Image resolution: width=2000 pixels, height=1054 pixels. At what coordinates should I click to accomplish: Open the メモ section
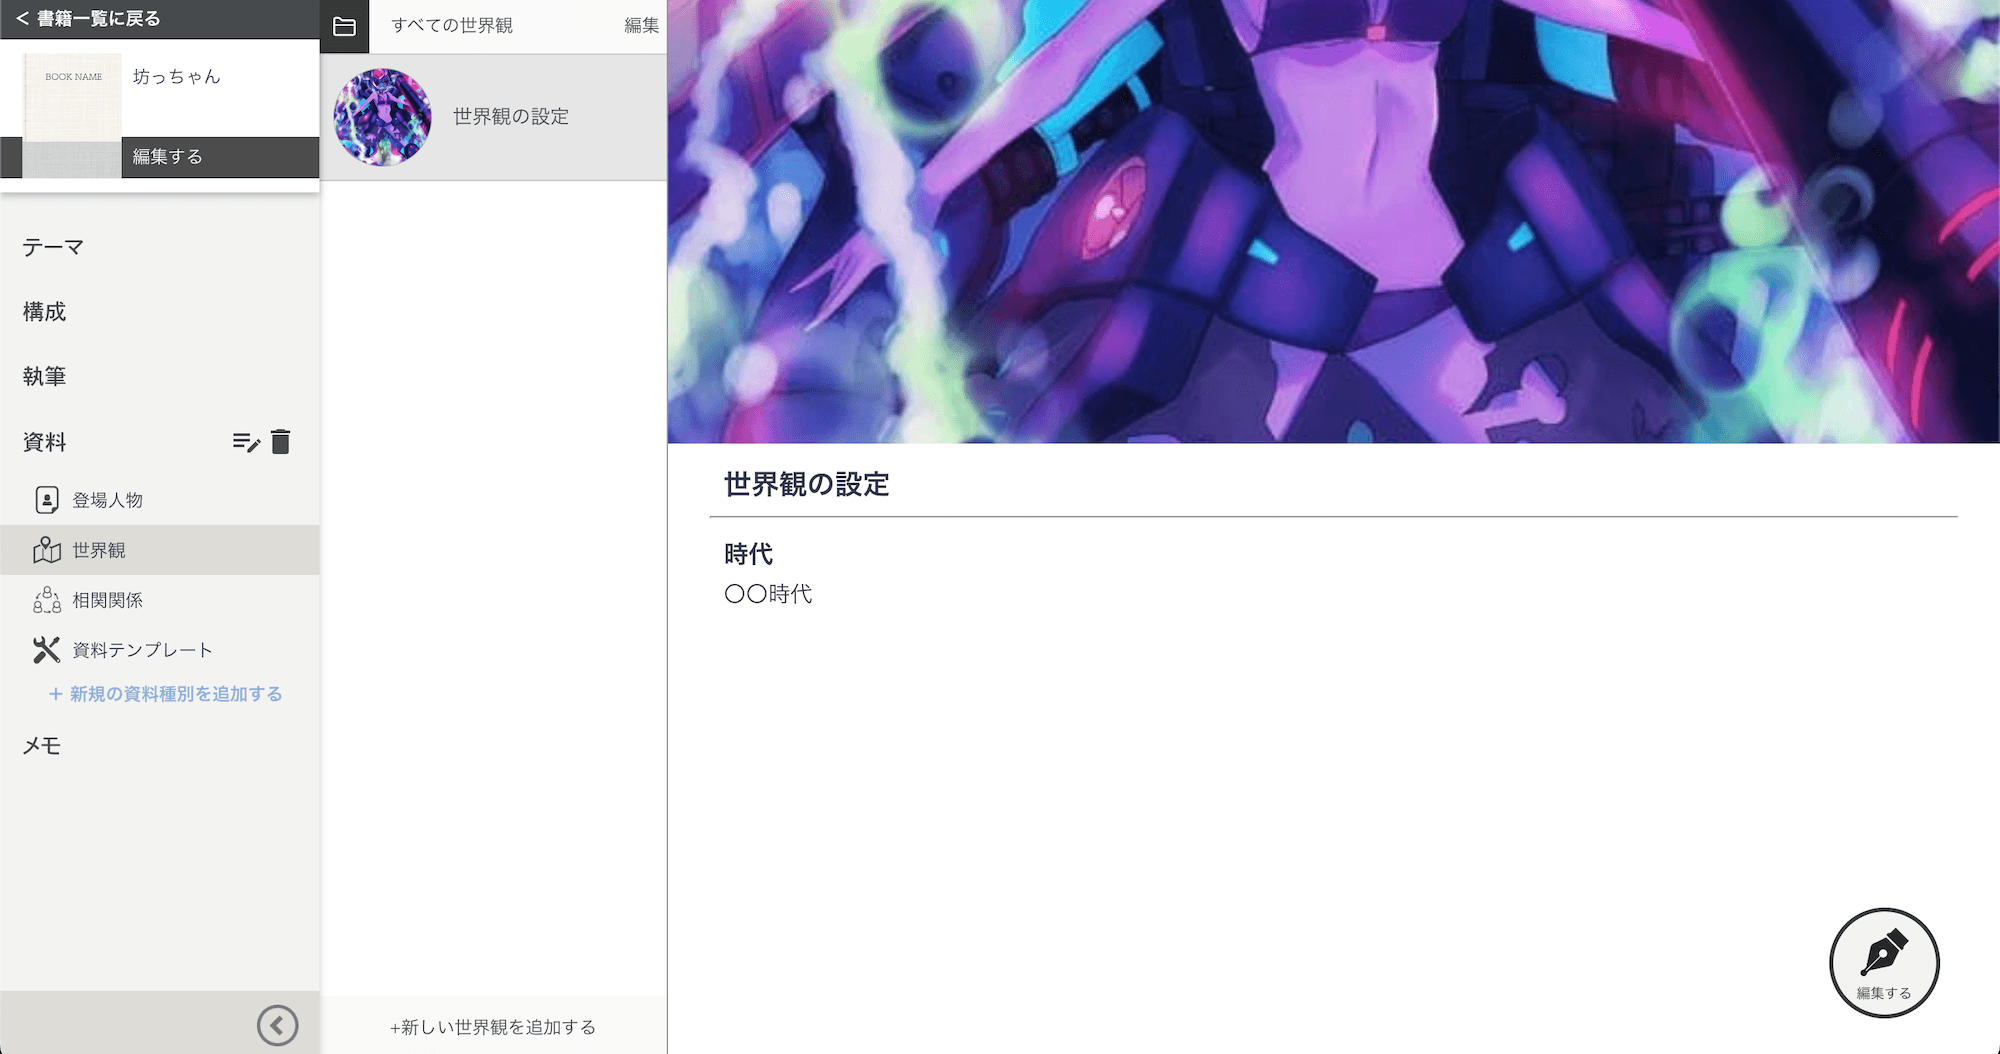point(42,746)
